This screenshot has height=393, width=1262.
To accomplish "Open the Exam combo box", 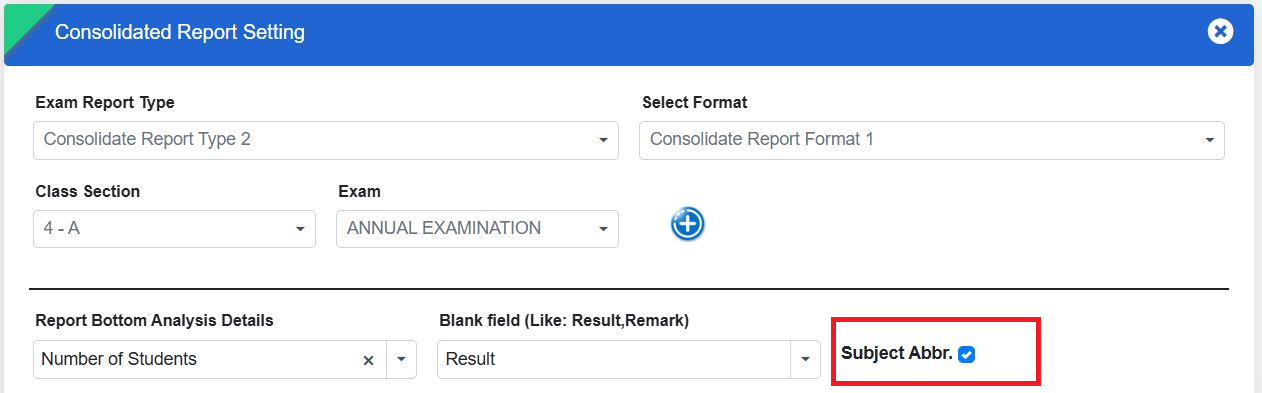I will pos(477,229).
